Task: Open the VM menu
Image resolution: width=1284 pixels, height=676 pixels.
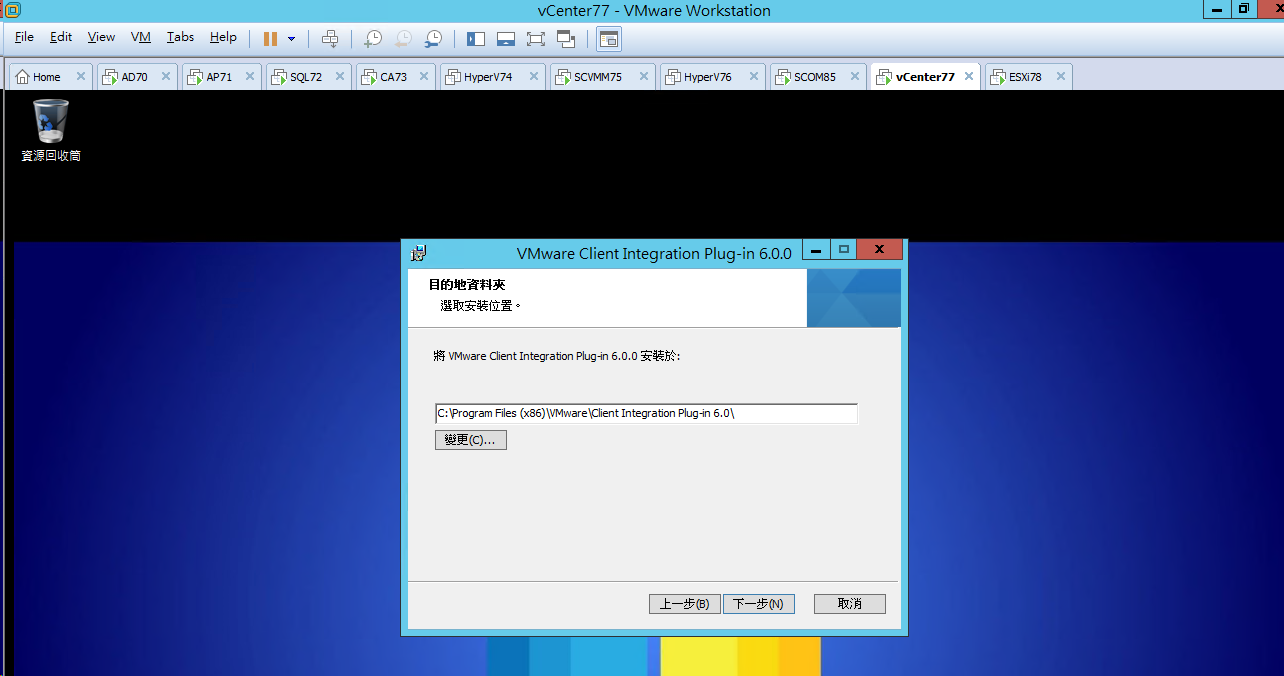Action: (x=141, y=37)
